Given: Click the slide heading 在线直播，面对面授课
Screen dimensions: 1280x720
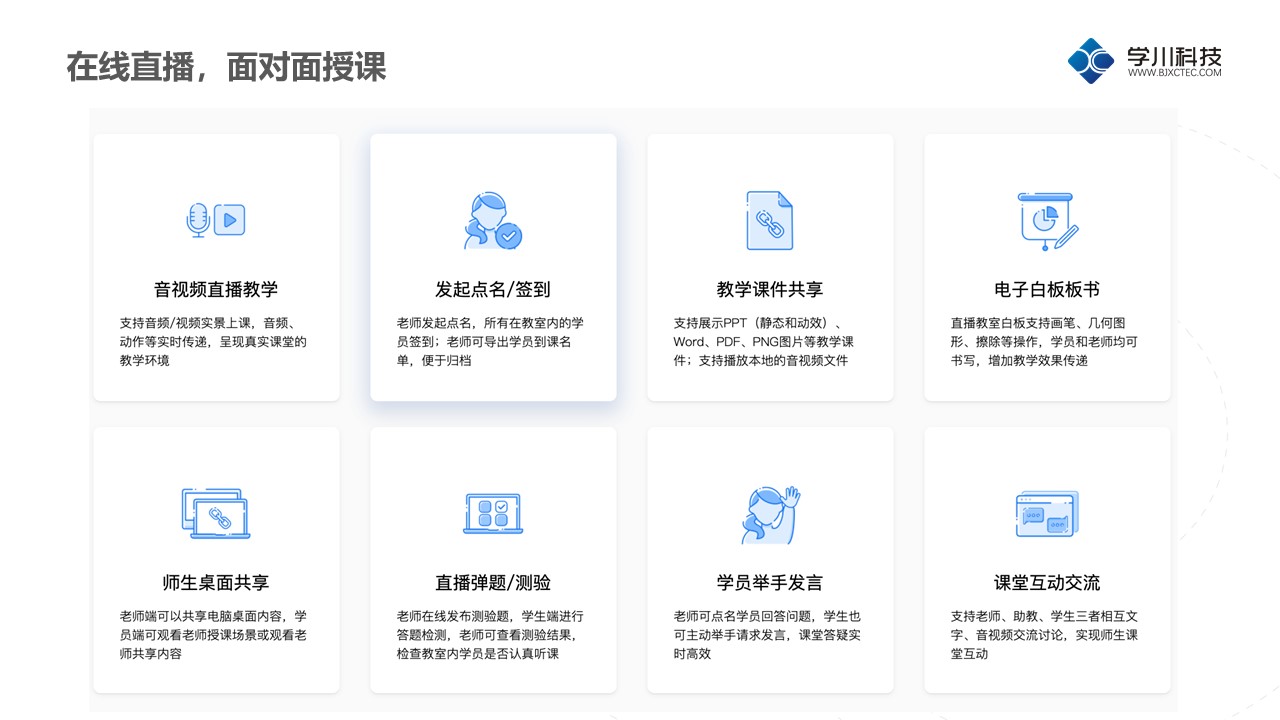Looking at the screenshot, I should pyautogui.click(x=226, y=67).
